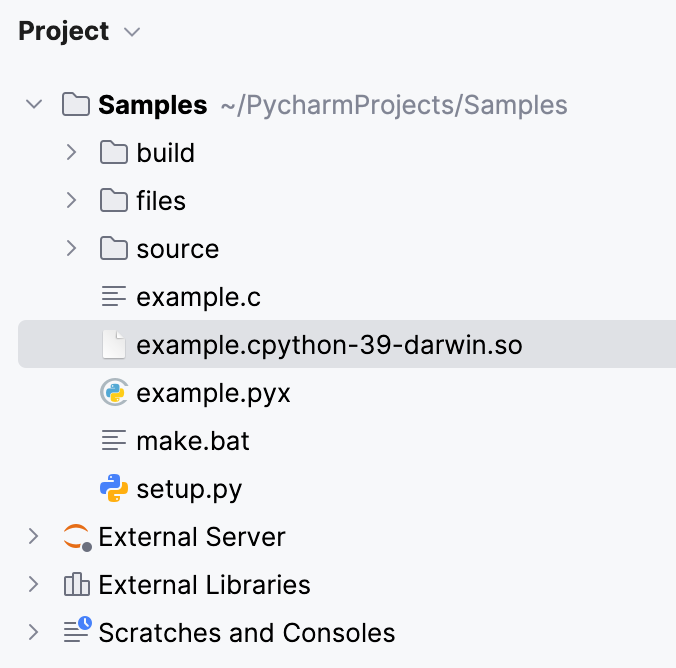Expand the build folder
This screenshot has width=676, height=668.
click(x=71, y=153)
